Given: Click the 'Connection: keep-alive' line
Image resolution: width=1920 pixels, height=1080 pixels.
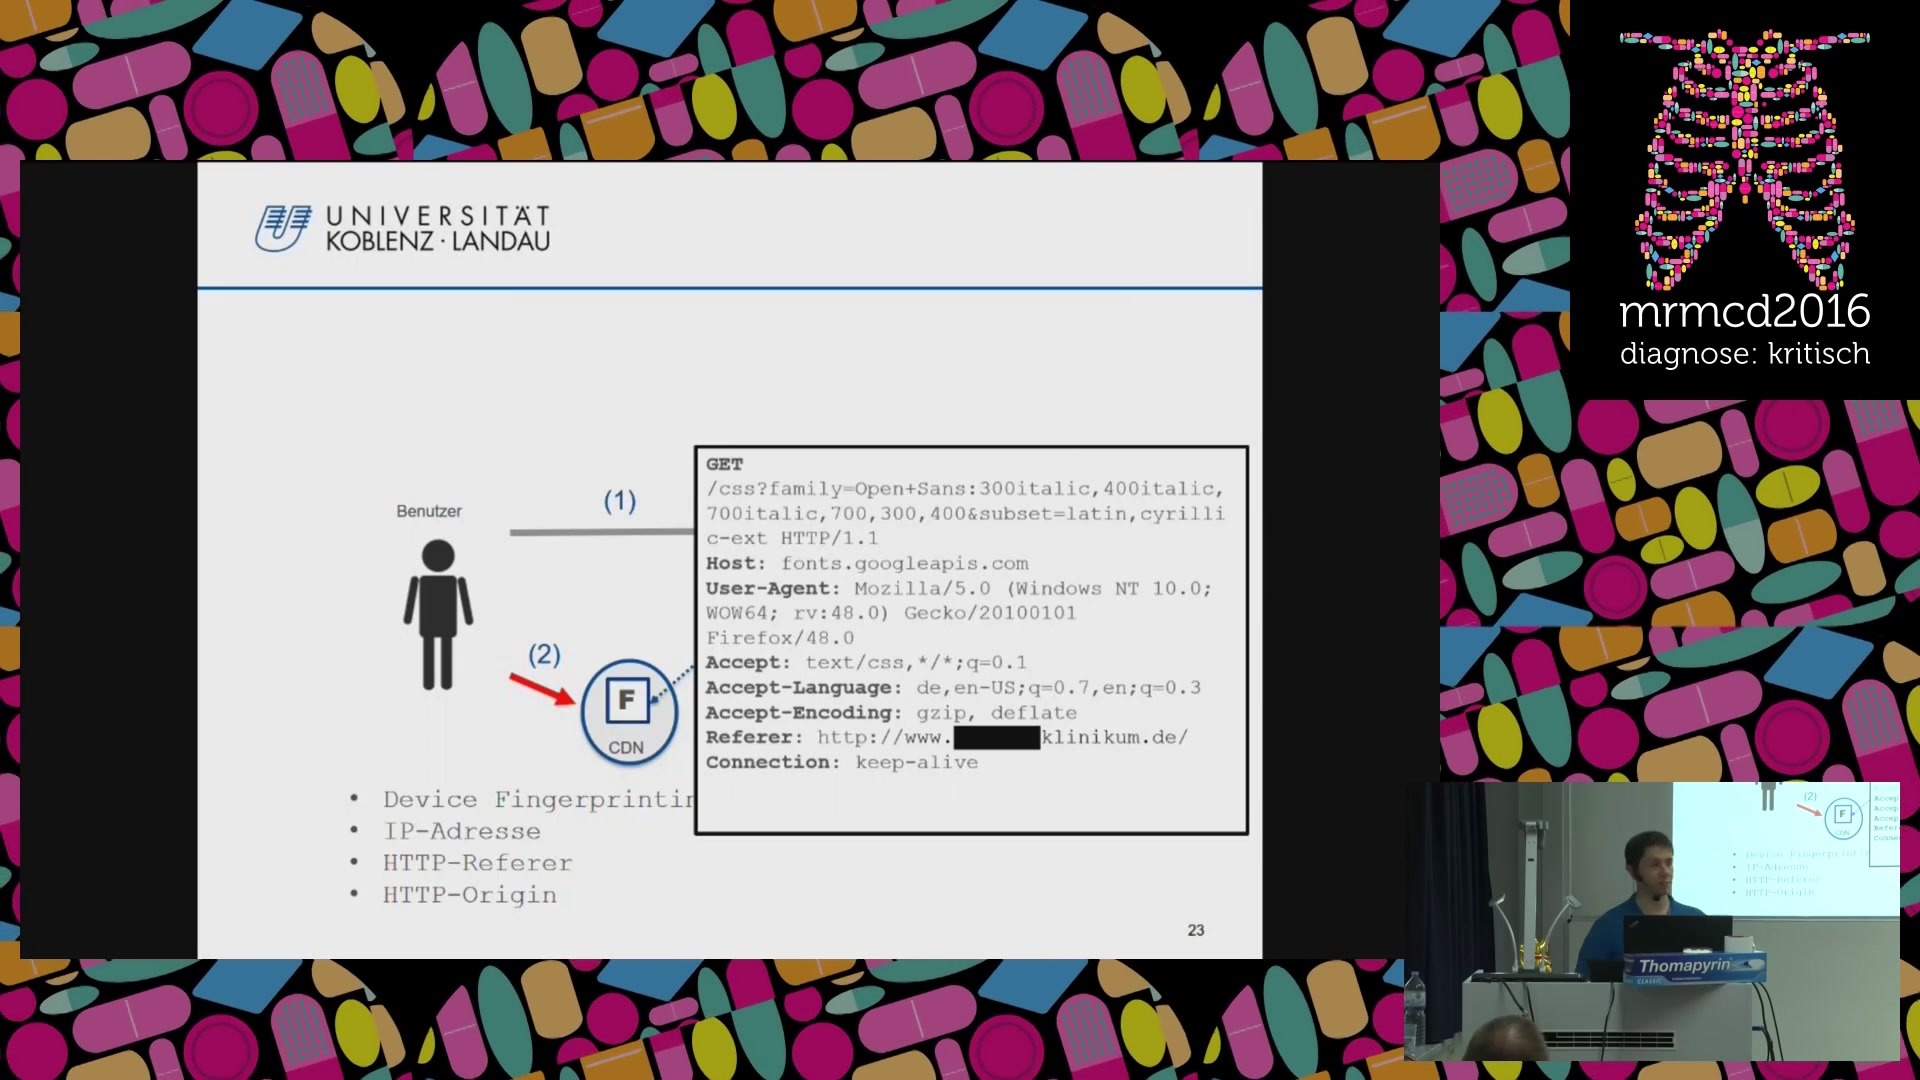Looking at the screenshot, I should tap(842, 762).
